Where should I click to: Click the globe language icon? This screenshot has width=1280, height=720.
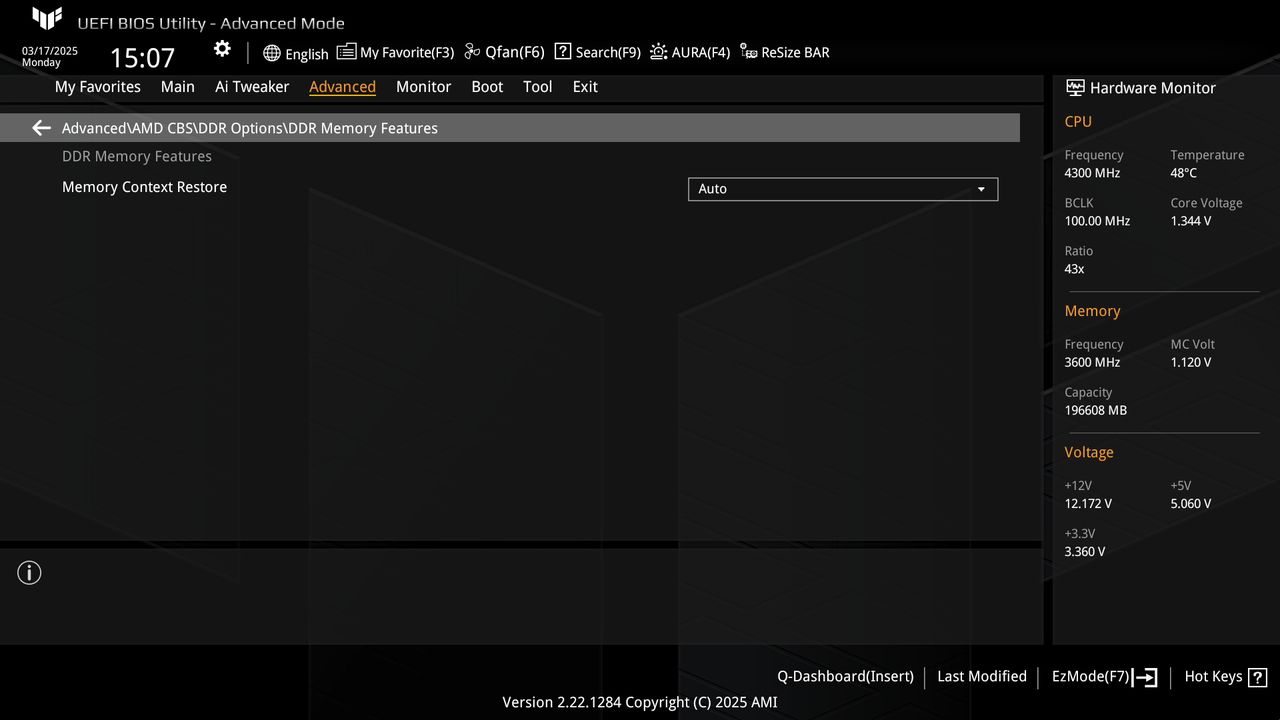[x=272, y=53]
